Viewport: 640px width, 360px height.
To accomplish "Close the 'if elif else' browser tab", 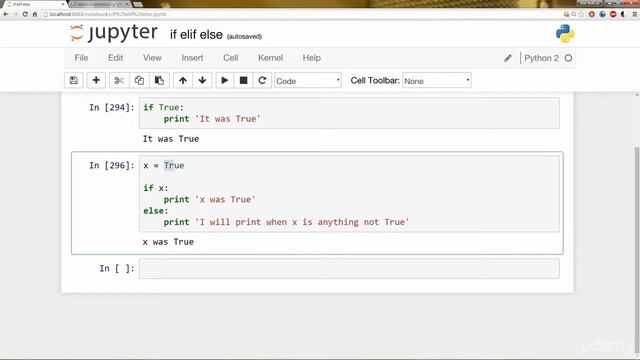I will pos(63,4).
